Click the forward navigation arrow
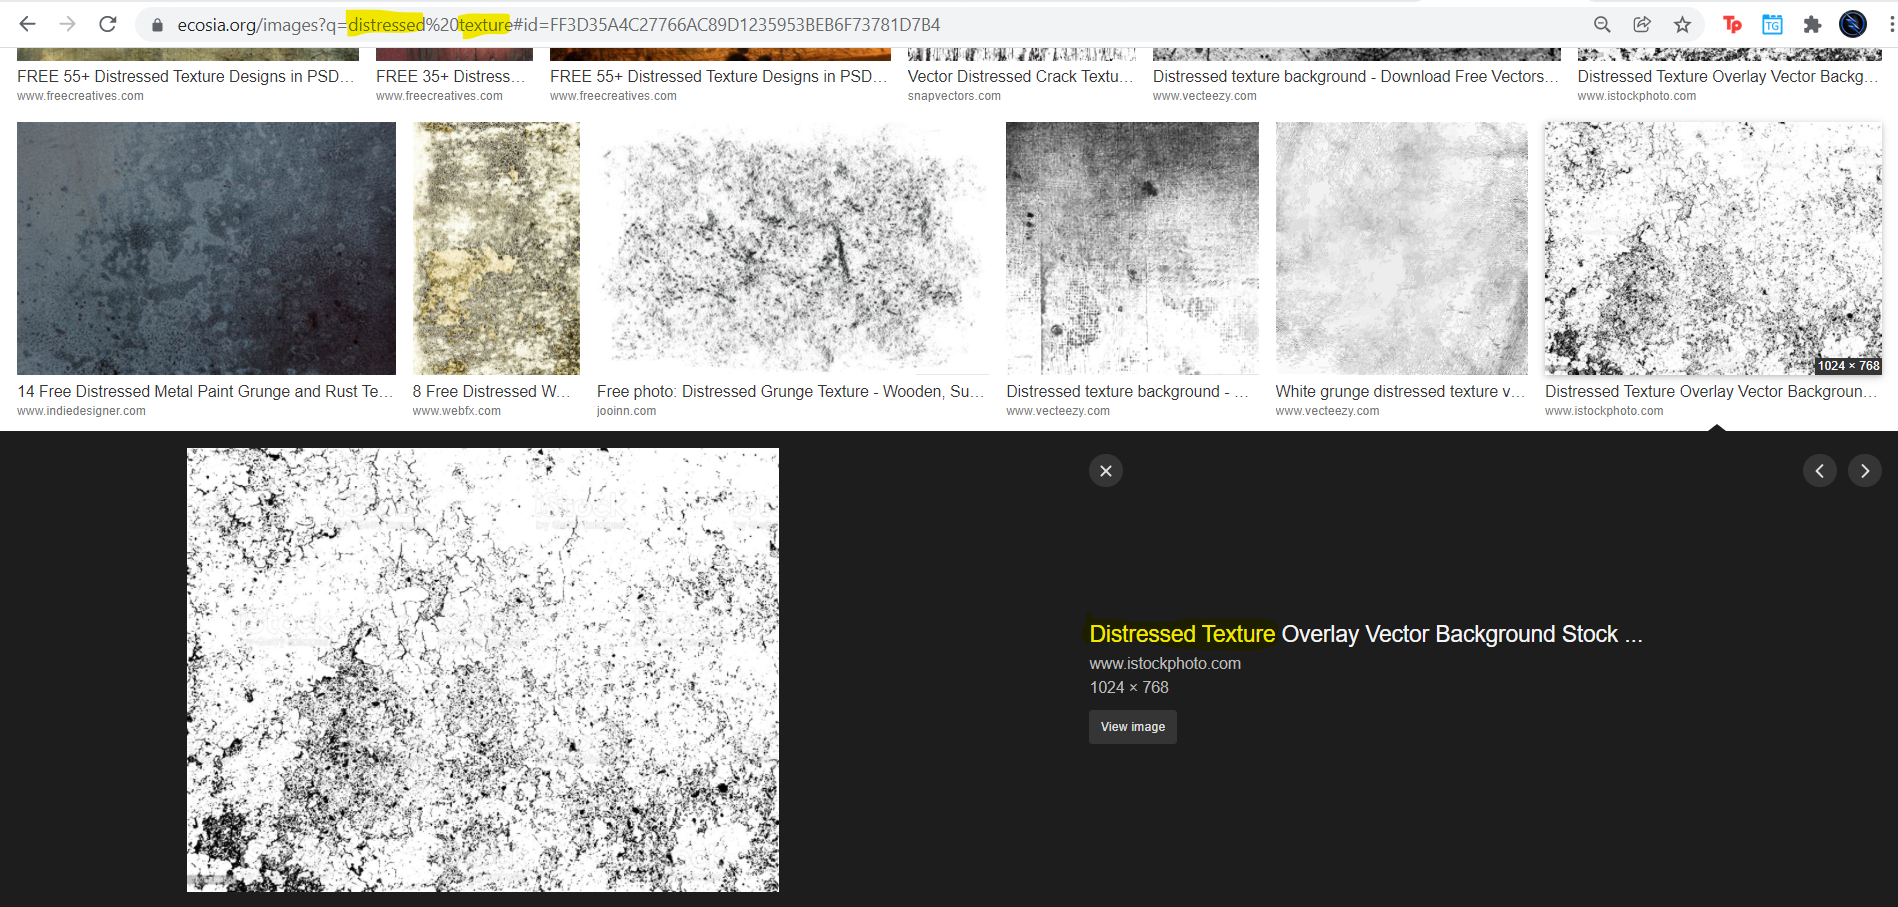 [67, 24]
